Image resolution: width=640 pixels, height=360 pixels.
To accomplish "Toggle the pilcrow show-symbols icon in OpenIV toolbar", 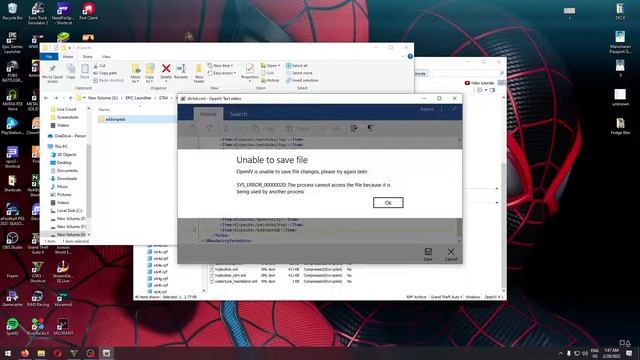I will click(x=370, y=128).
